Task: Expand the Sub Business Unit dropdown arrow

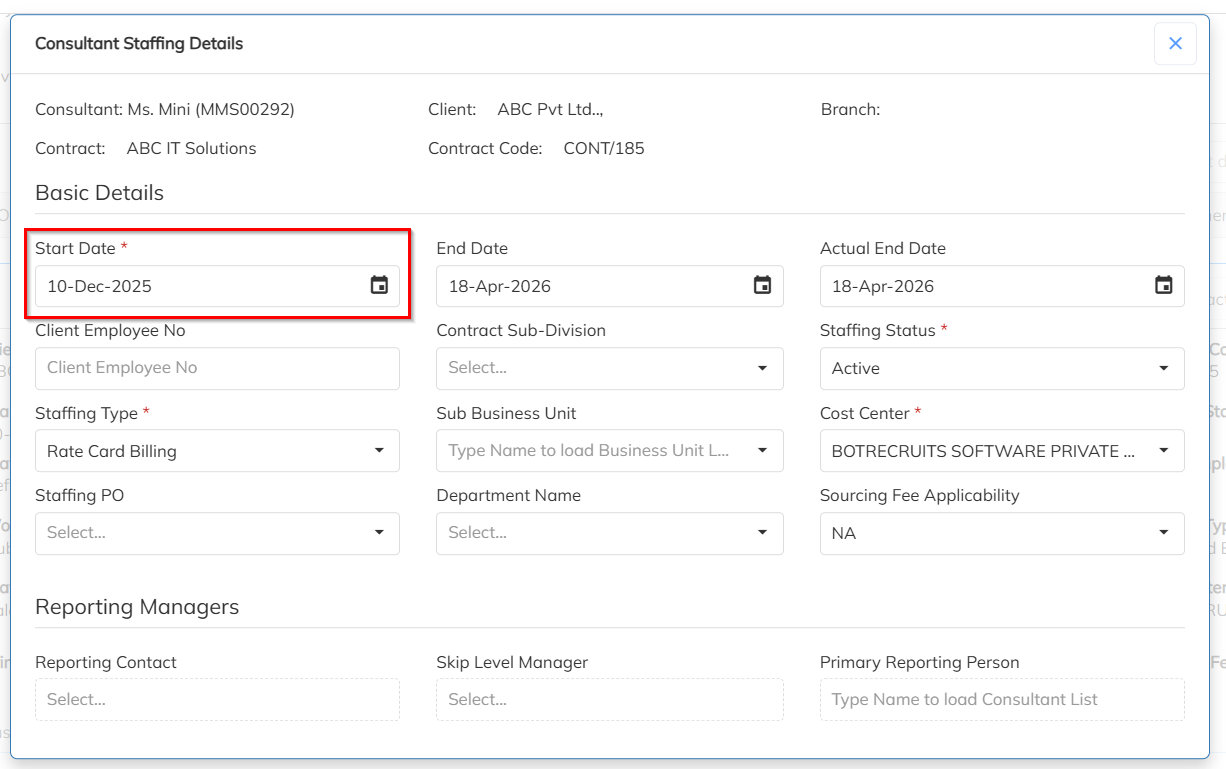Action: coord(762,451)
